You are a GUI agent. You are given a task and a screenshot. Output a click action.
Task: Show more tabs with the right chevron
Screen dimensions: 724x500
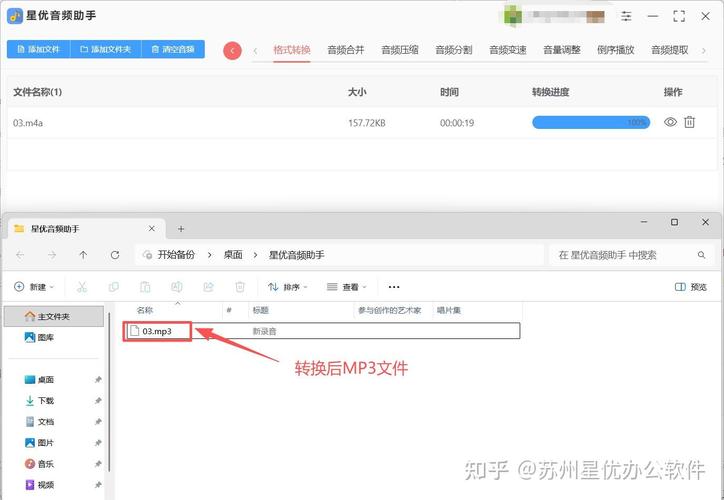tap(704, 51)
